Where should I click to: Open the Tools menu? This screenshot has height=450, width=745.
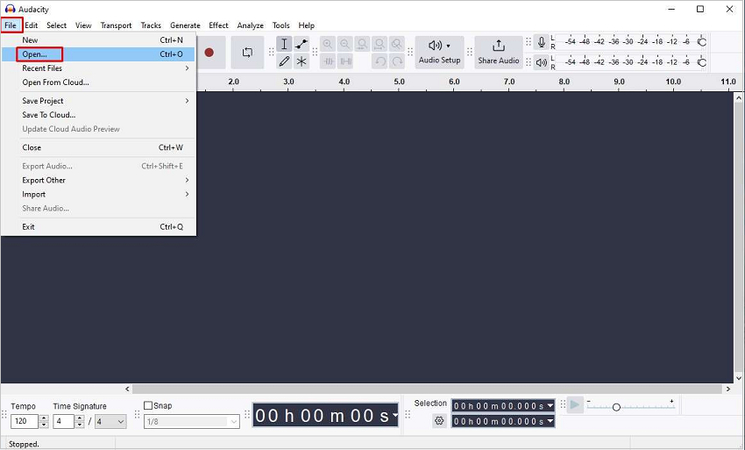click(281, 25)
